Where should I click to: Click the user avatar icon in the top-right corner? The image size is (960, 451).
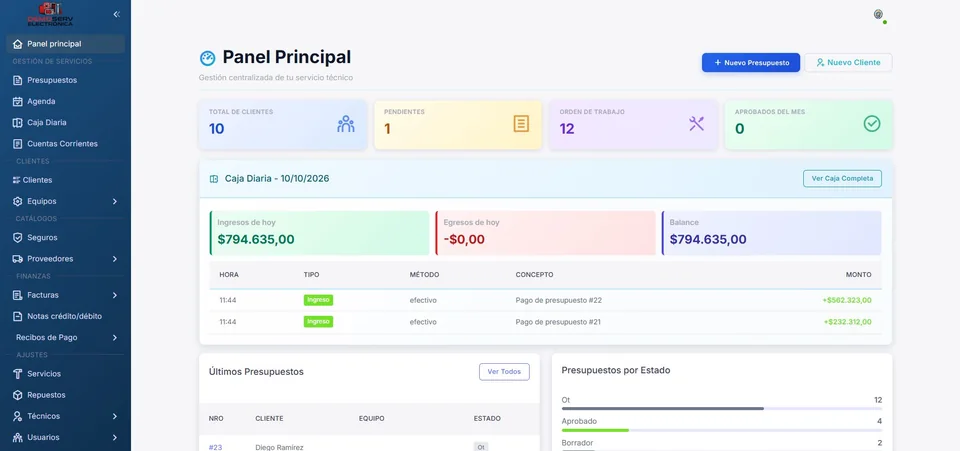tap(878, 14)
